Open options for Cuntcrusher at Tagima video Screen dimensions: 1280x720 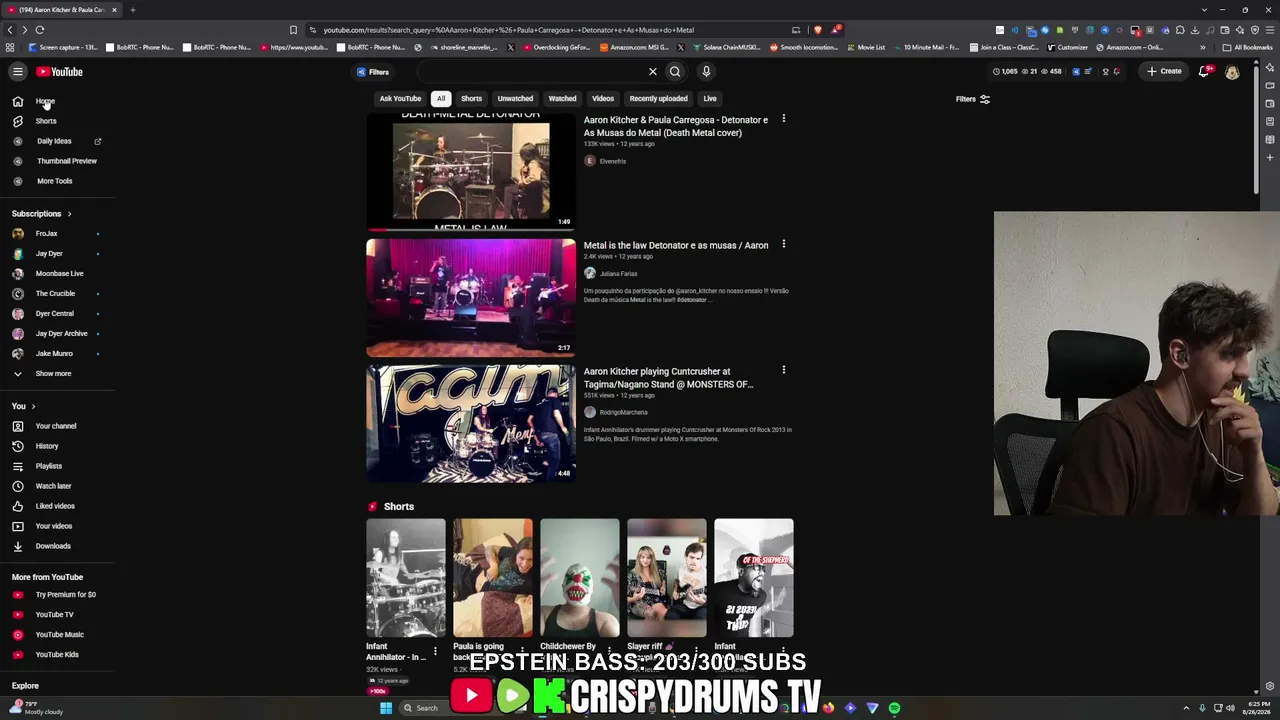[x=784, y=370]
